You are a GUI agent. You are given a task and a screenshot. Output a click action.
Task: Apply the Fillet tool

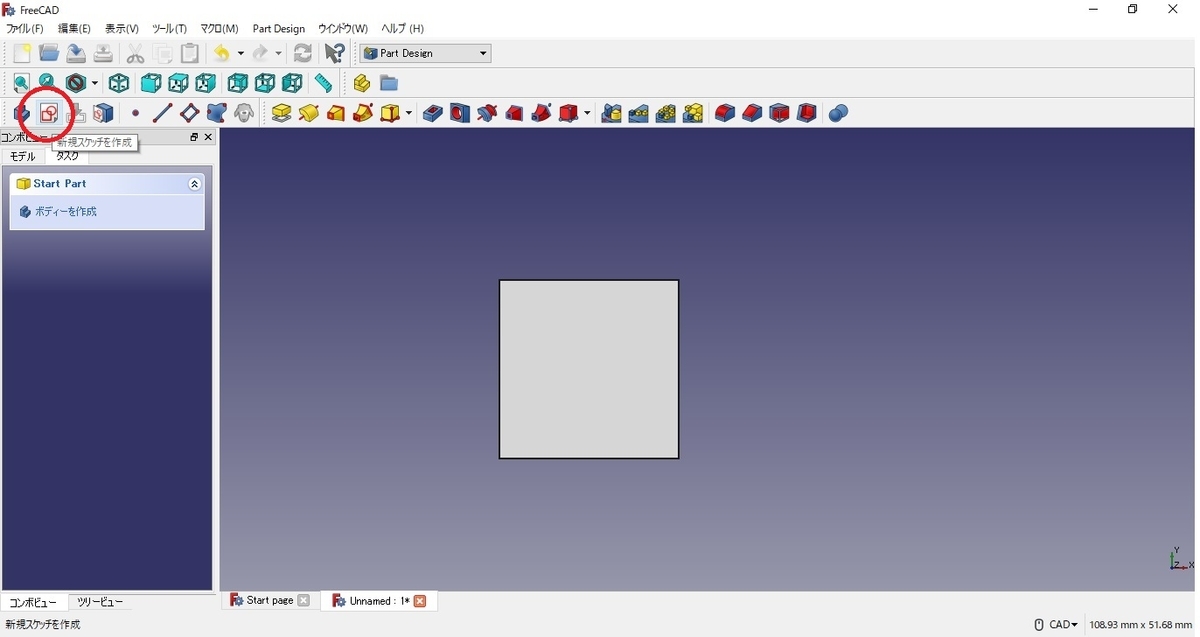point(725,113)
